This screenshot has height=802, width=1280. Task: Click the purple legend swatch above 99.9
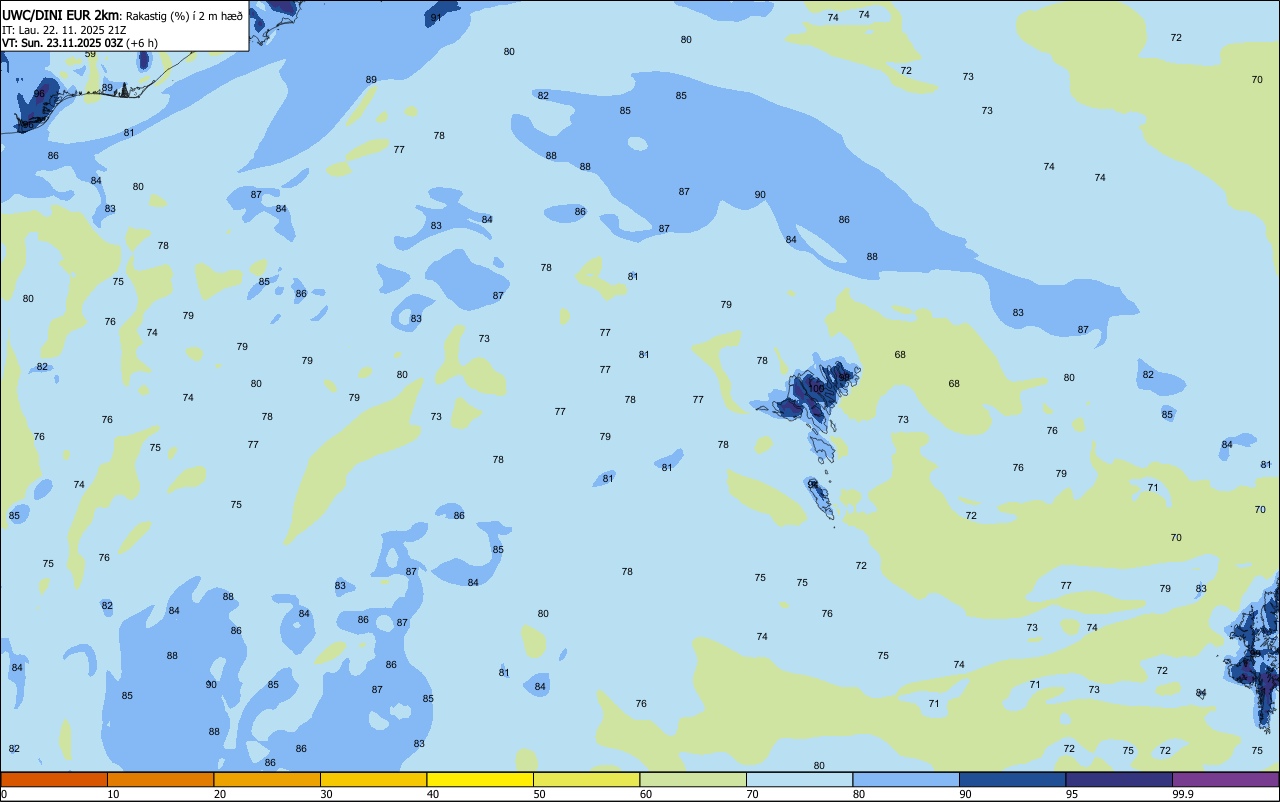click(x=1225, y=779)
